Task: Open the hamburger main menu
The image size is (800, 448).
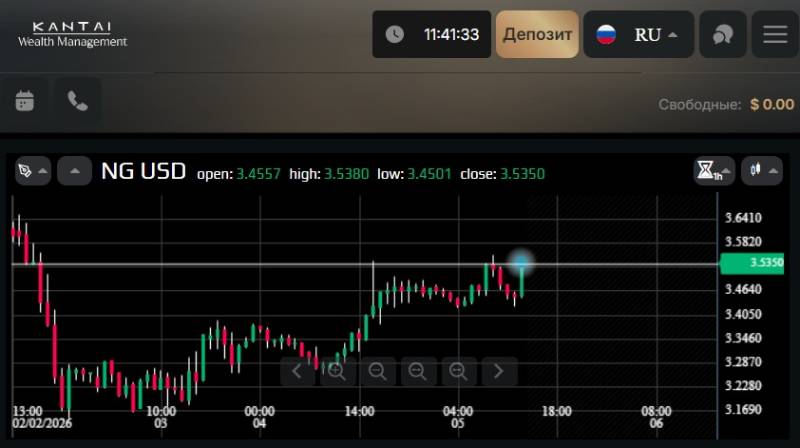Action: [x=775, y=34]
